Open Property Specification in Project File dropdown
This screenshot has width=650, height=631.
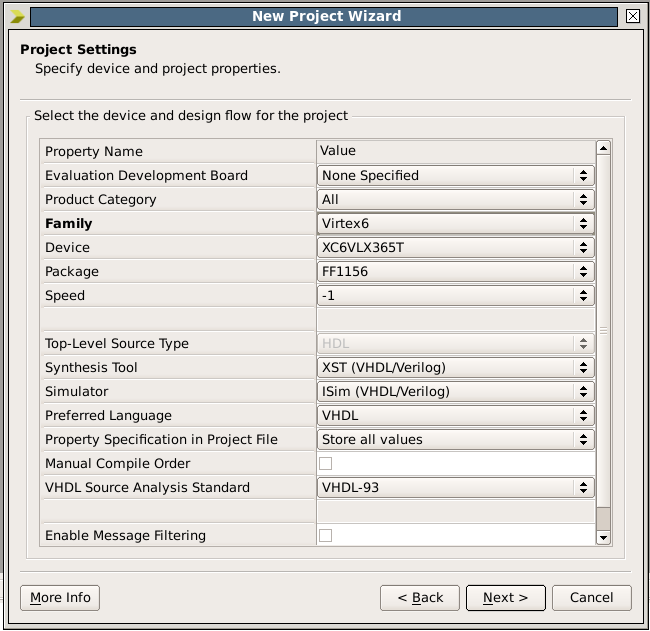[x=456, y=440]
